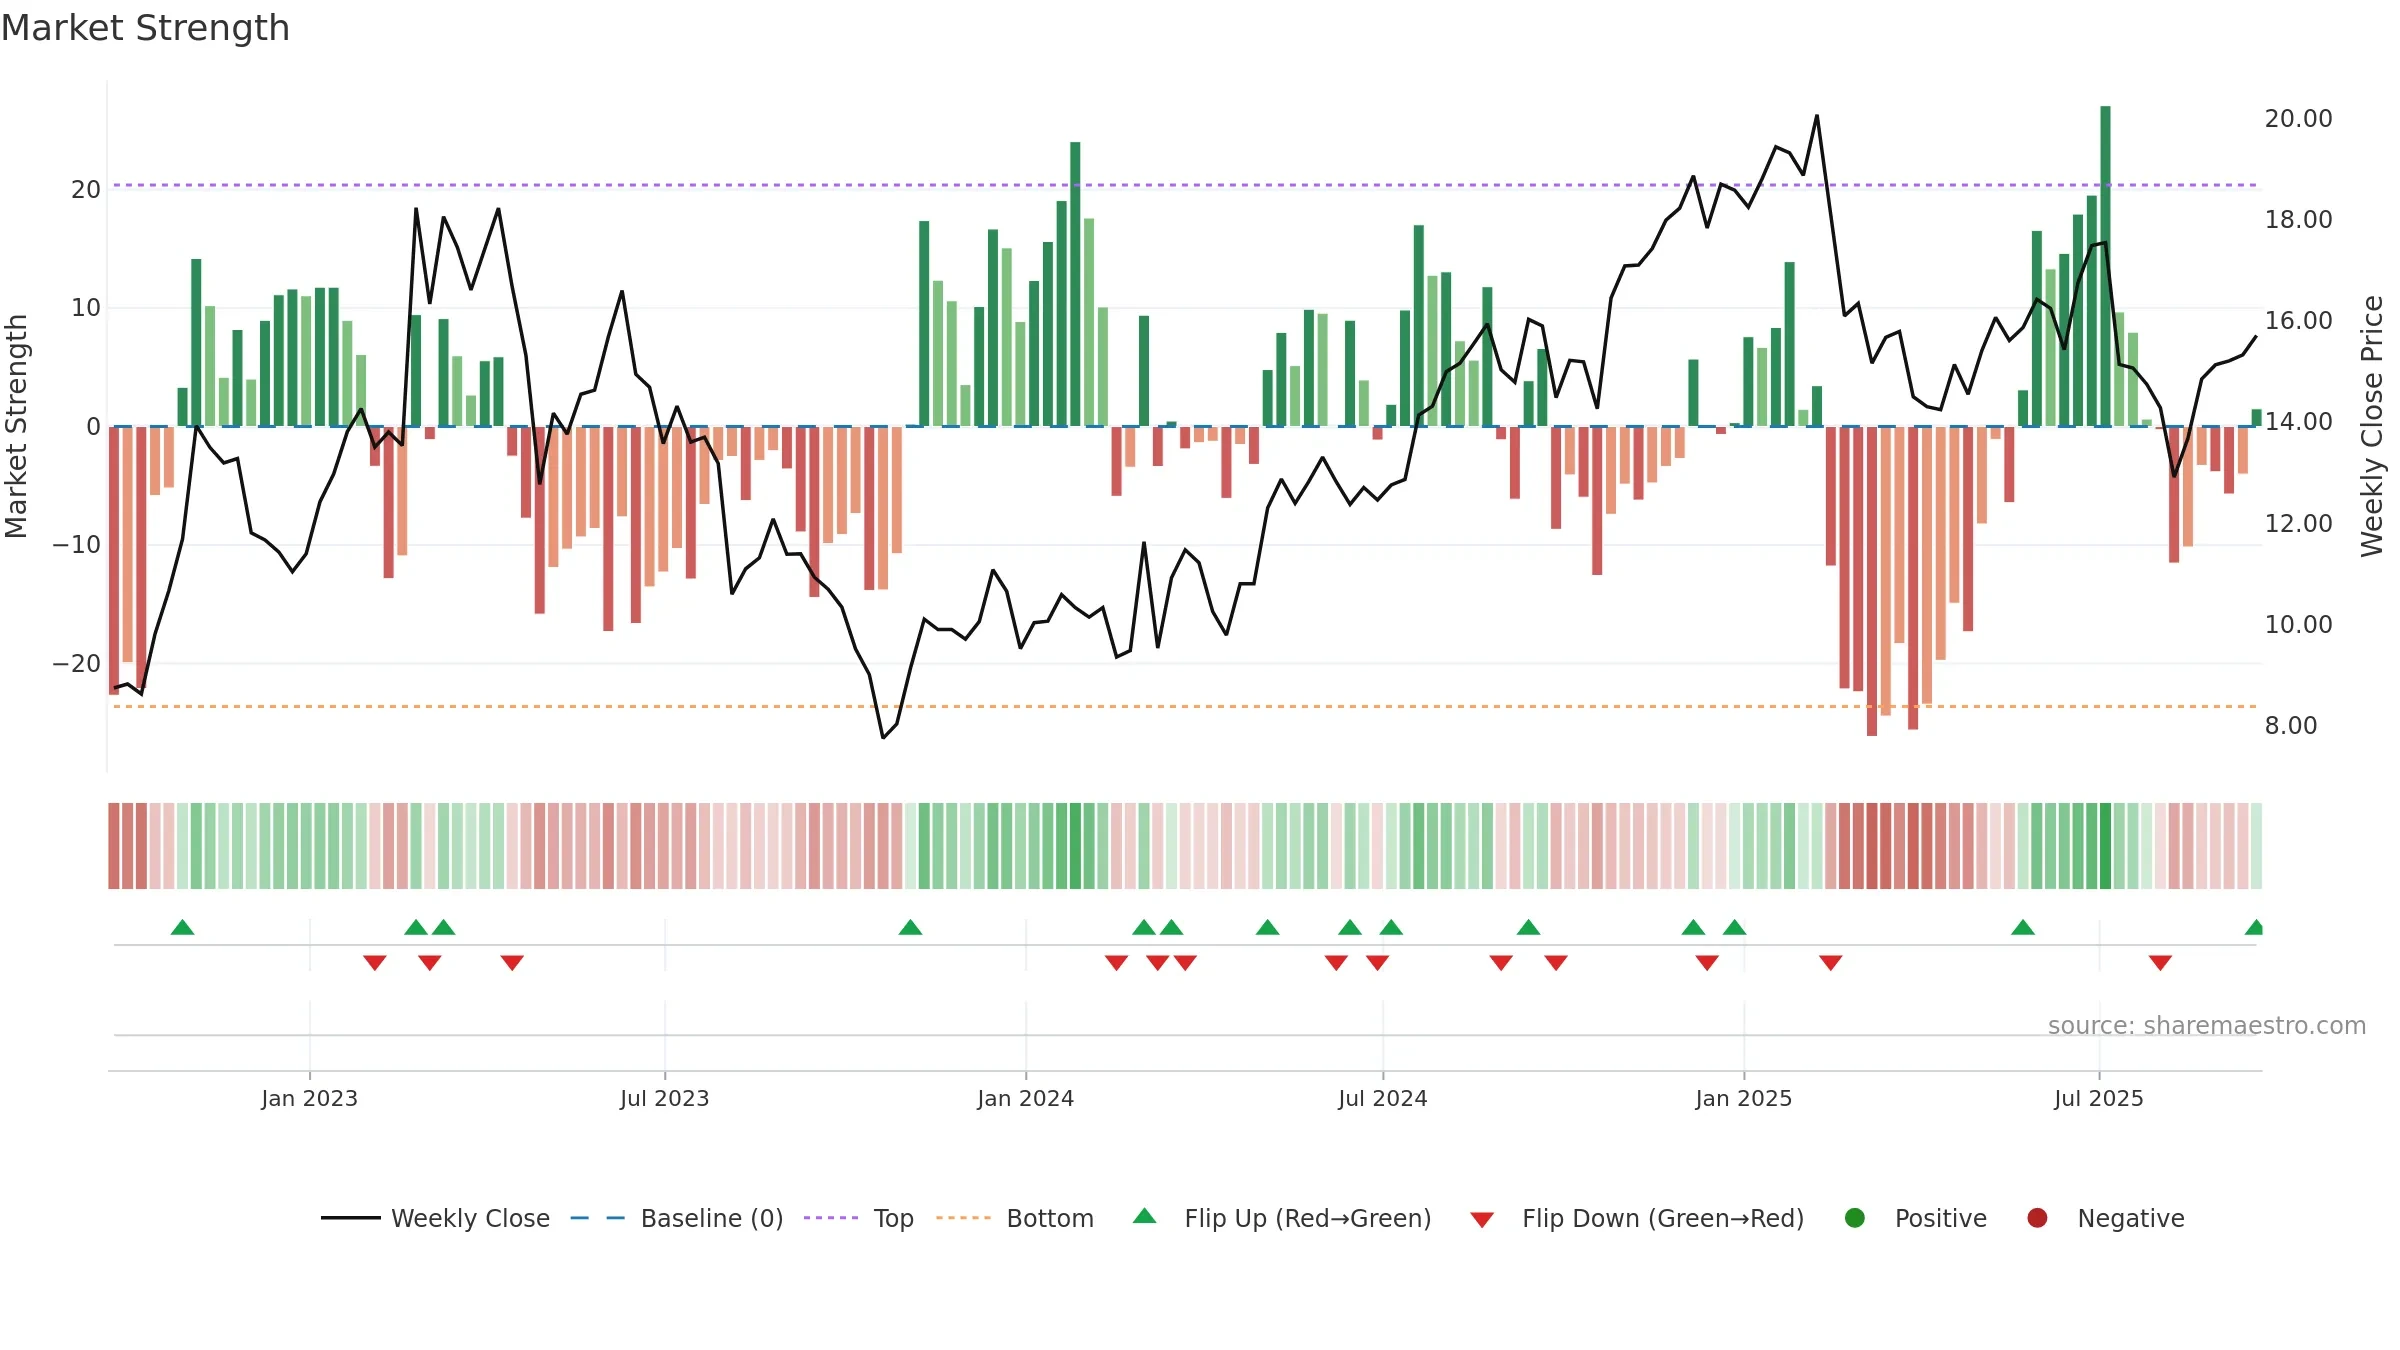Click the Weekly Close Price axis title
Screen dimensions: 2400x1350
pyautogui.click(x=2372, y=426)
